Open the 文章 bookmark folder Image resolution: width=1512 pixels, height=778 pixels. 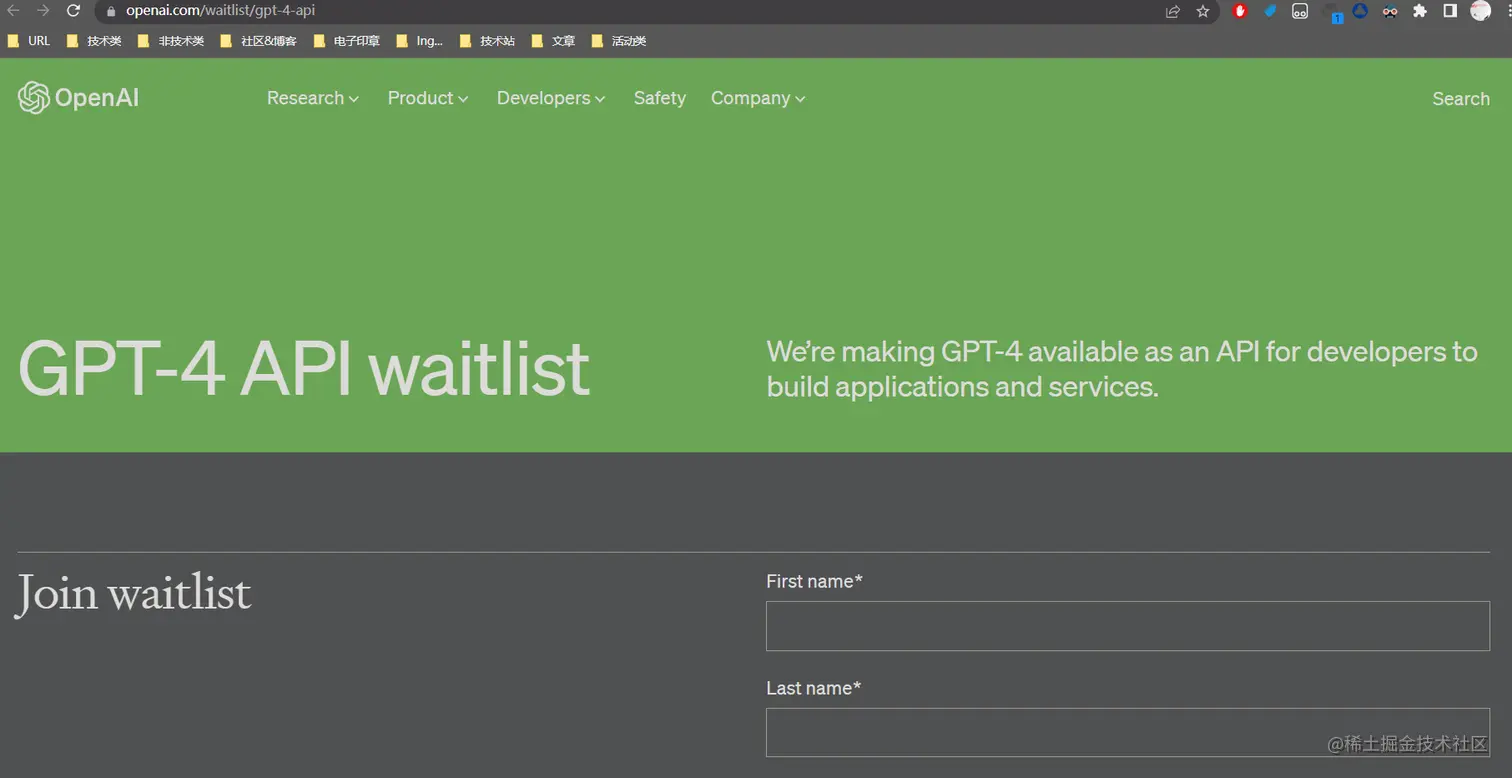pos(553,41)
